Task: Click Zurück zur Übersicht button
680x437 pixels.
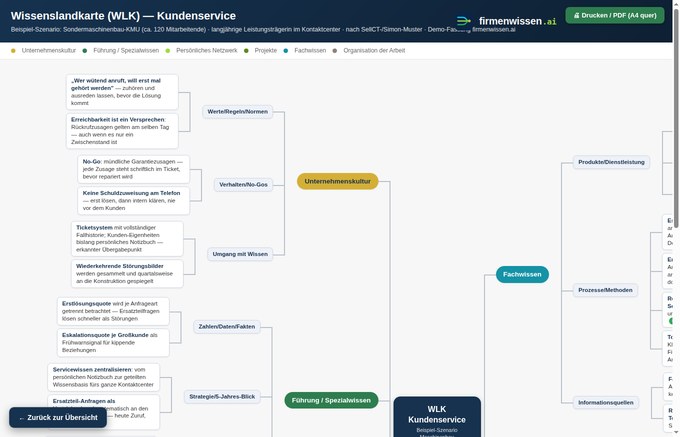Action: click(58, 417)
